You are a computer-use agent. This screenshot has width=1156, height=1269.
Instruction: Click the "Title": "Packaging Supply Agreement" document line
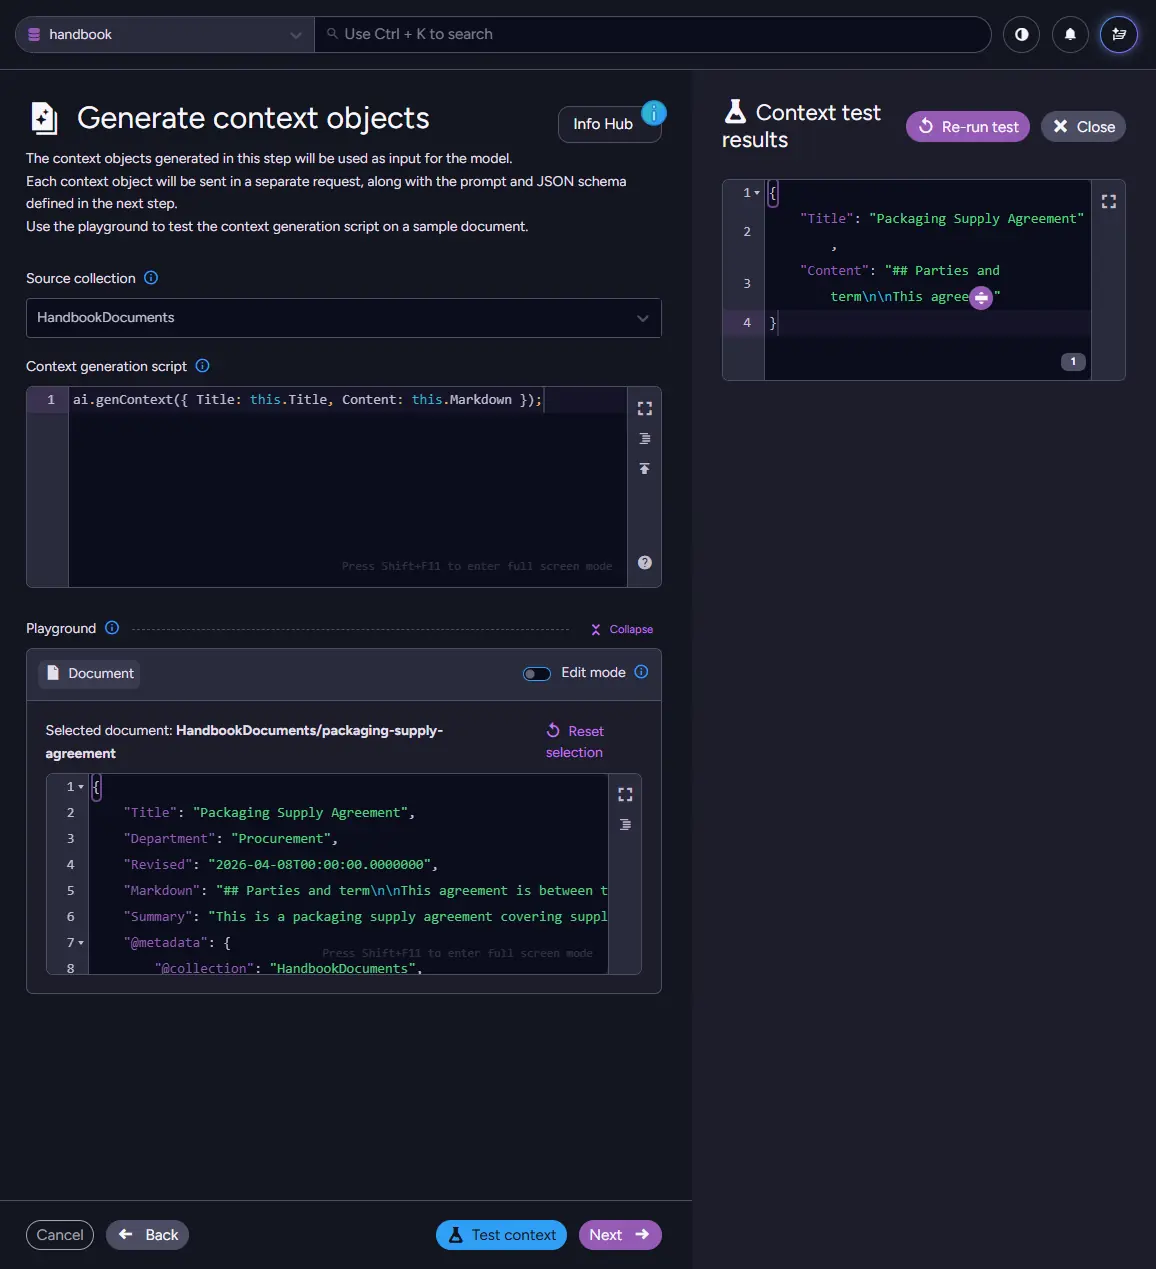269,813
